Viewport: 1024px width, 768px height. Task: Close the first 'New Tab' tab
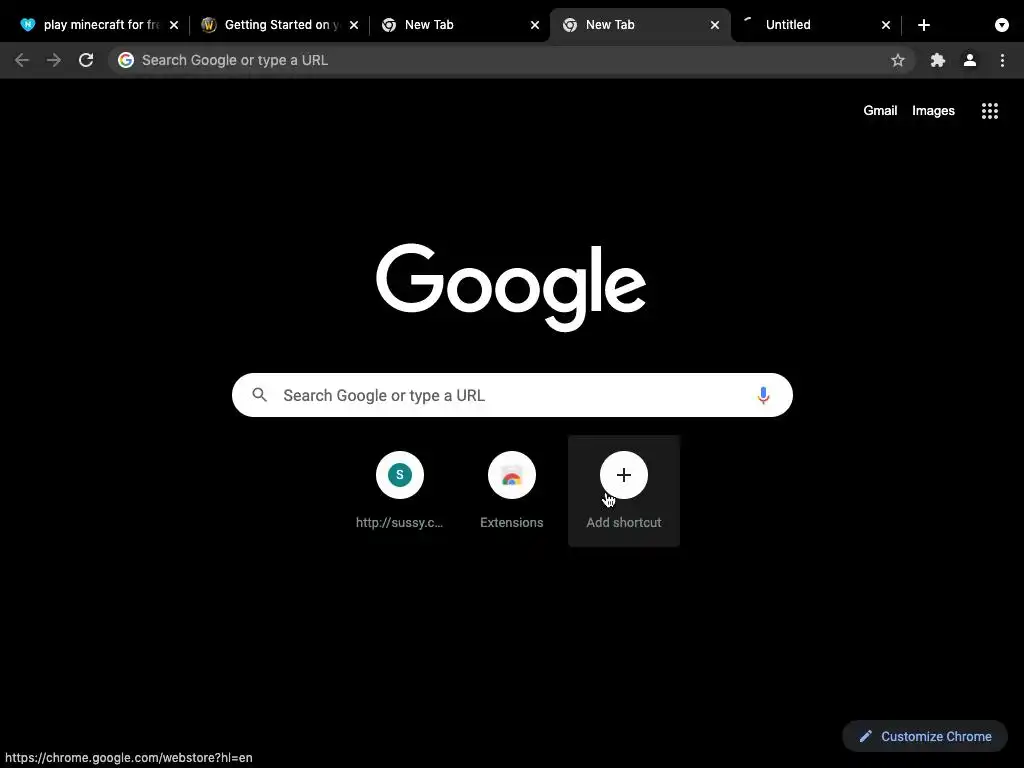[535, 25]
